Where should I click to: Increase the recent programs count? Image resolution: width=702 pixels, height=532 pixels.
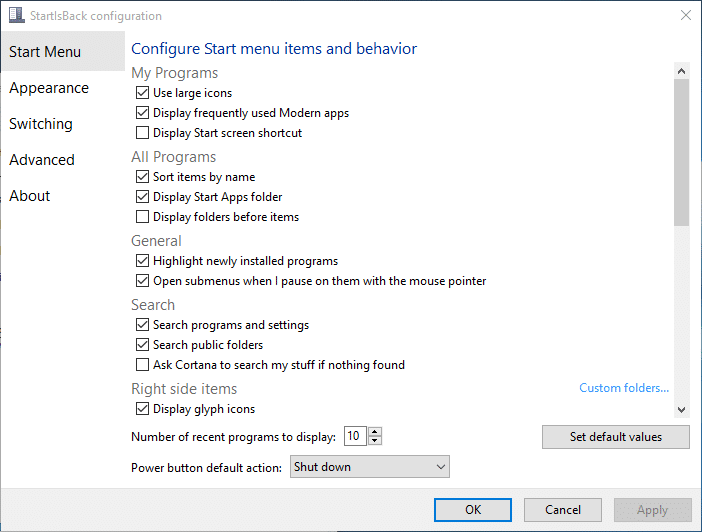(x=375, y=432)
